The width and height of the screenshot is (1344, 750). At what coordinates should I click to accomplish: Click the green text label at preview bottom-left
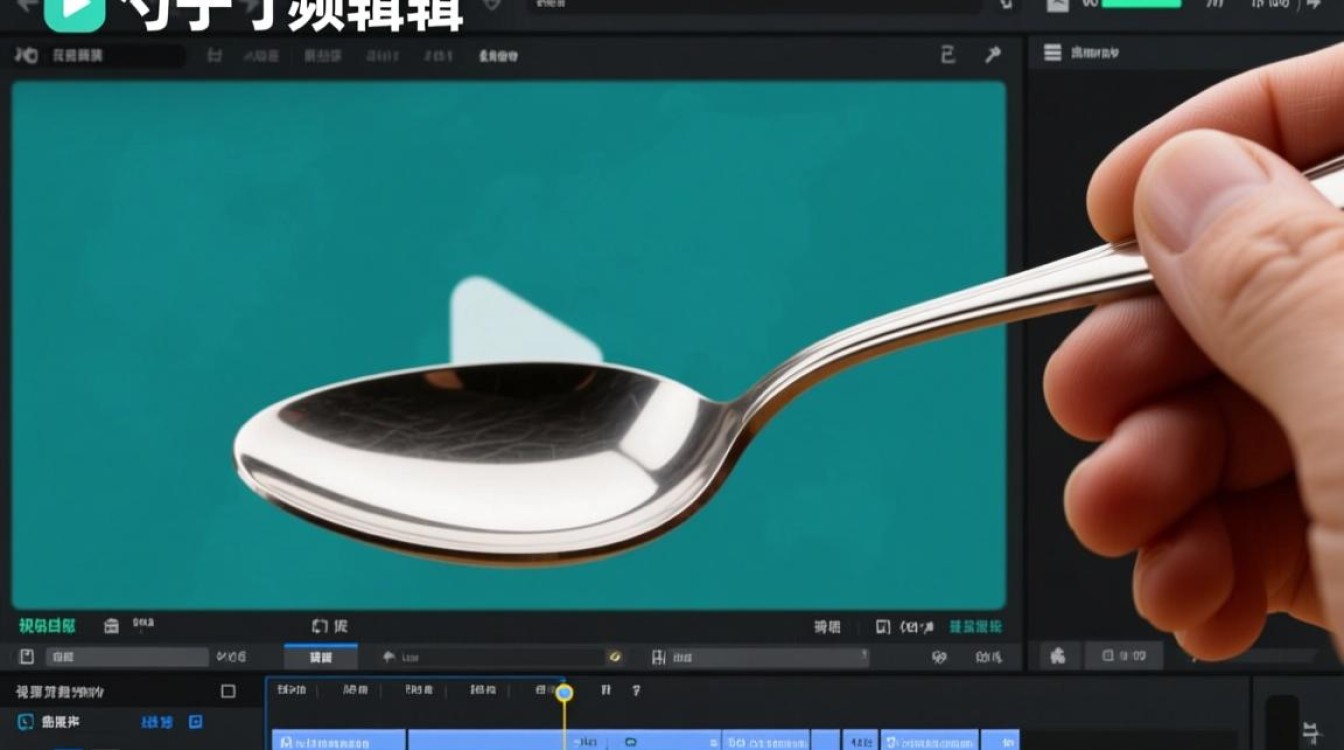(x=47, y=626)
